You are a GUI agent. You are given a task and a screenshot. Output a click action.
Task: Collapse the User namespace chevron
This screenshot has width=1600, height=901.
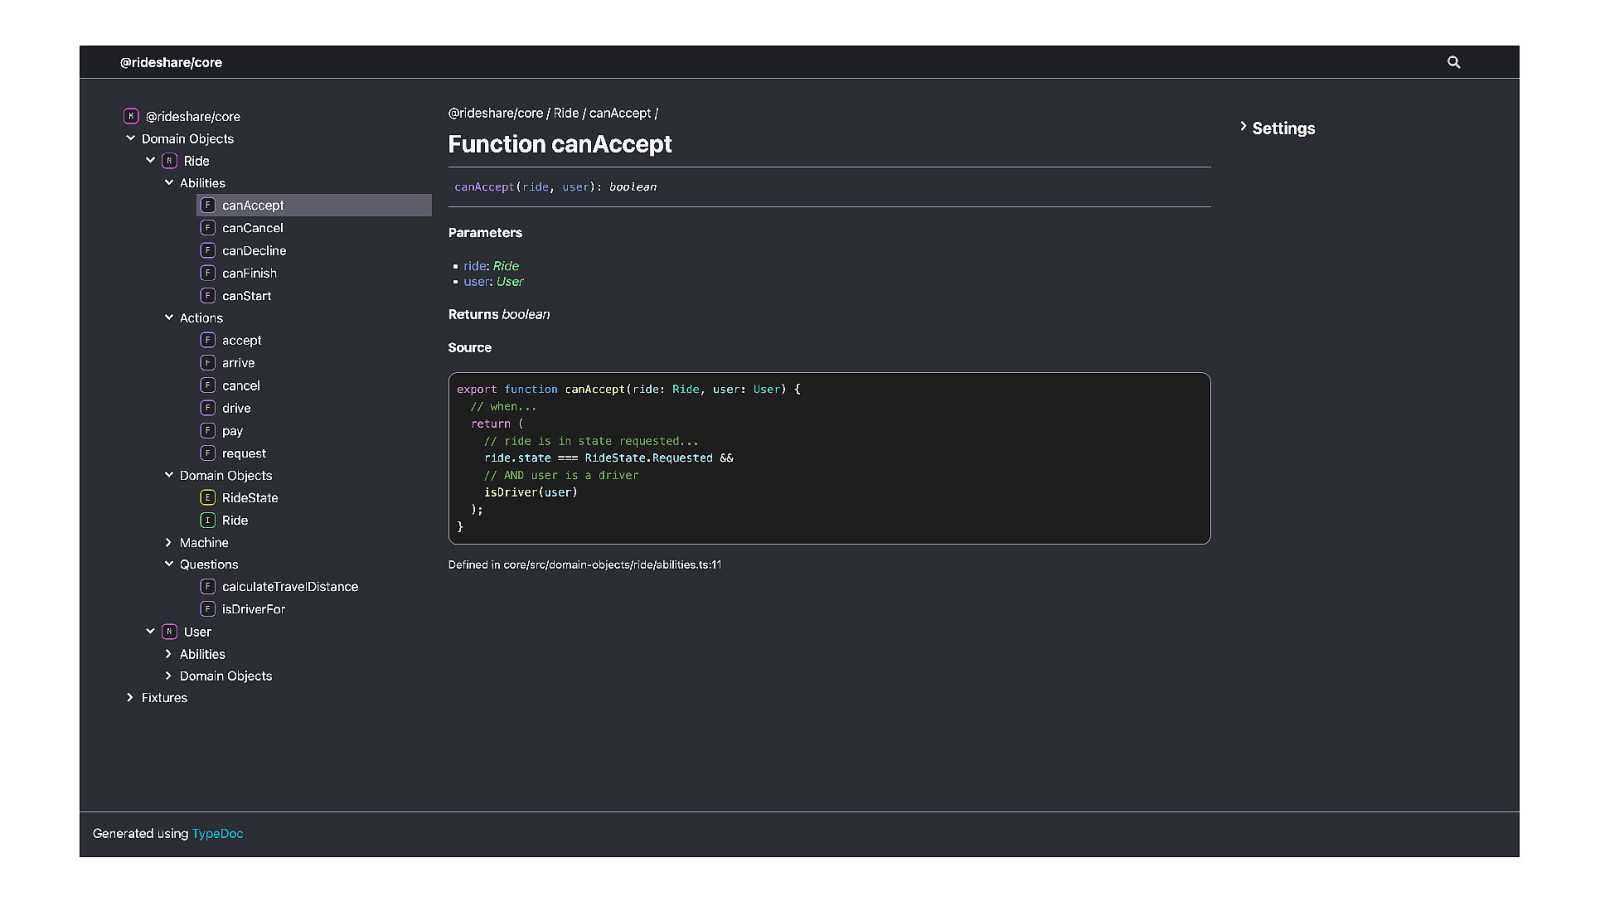click(x=150, y=631)
